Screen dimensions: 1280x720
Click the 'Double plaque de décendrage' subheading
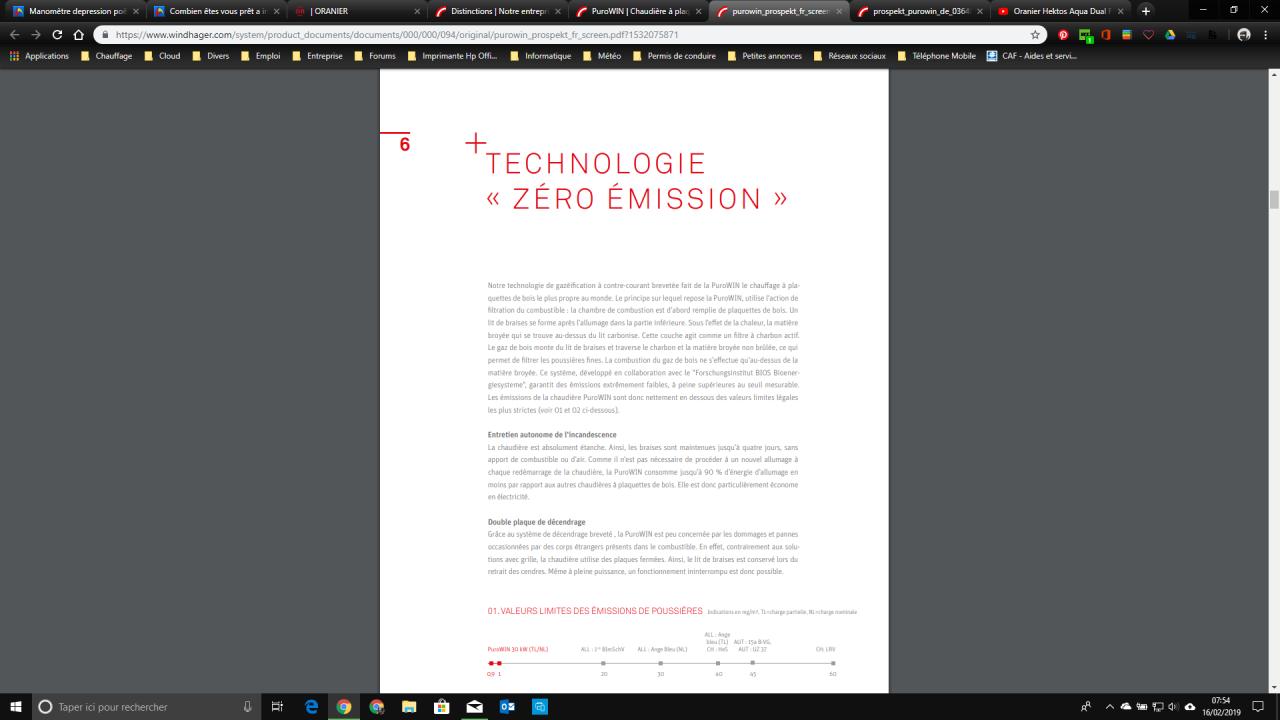[x=537, y=522]
